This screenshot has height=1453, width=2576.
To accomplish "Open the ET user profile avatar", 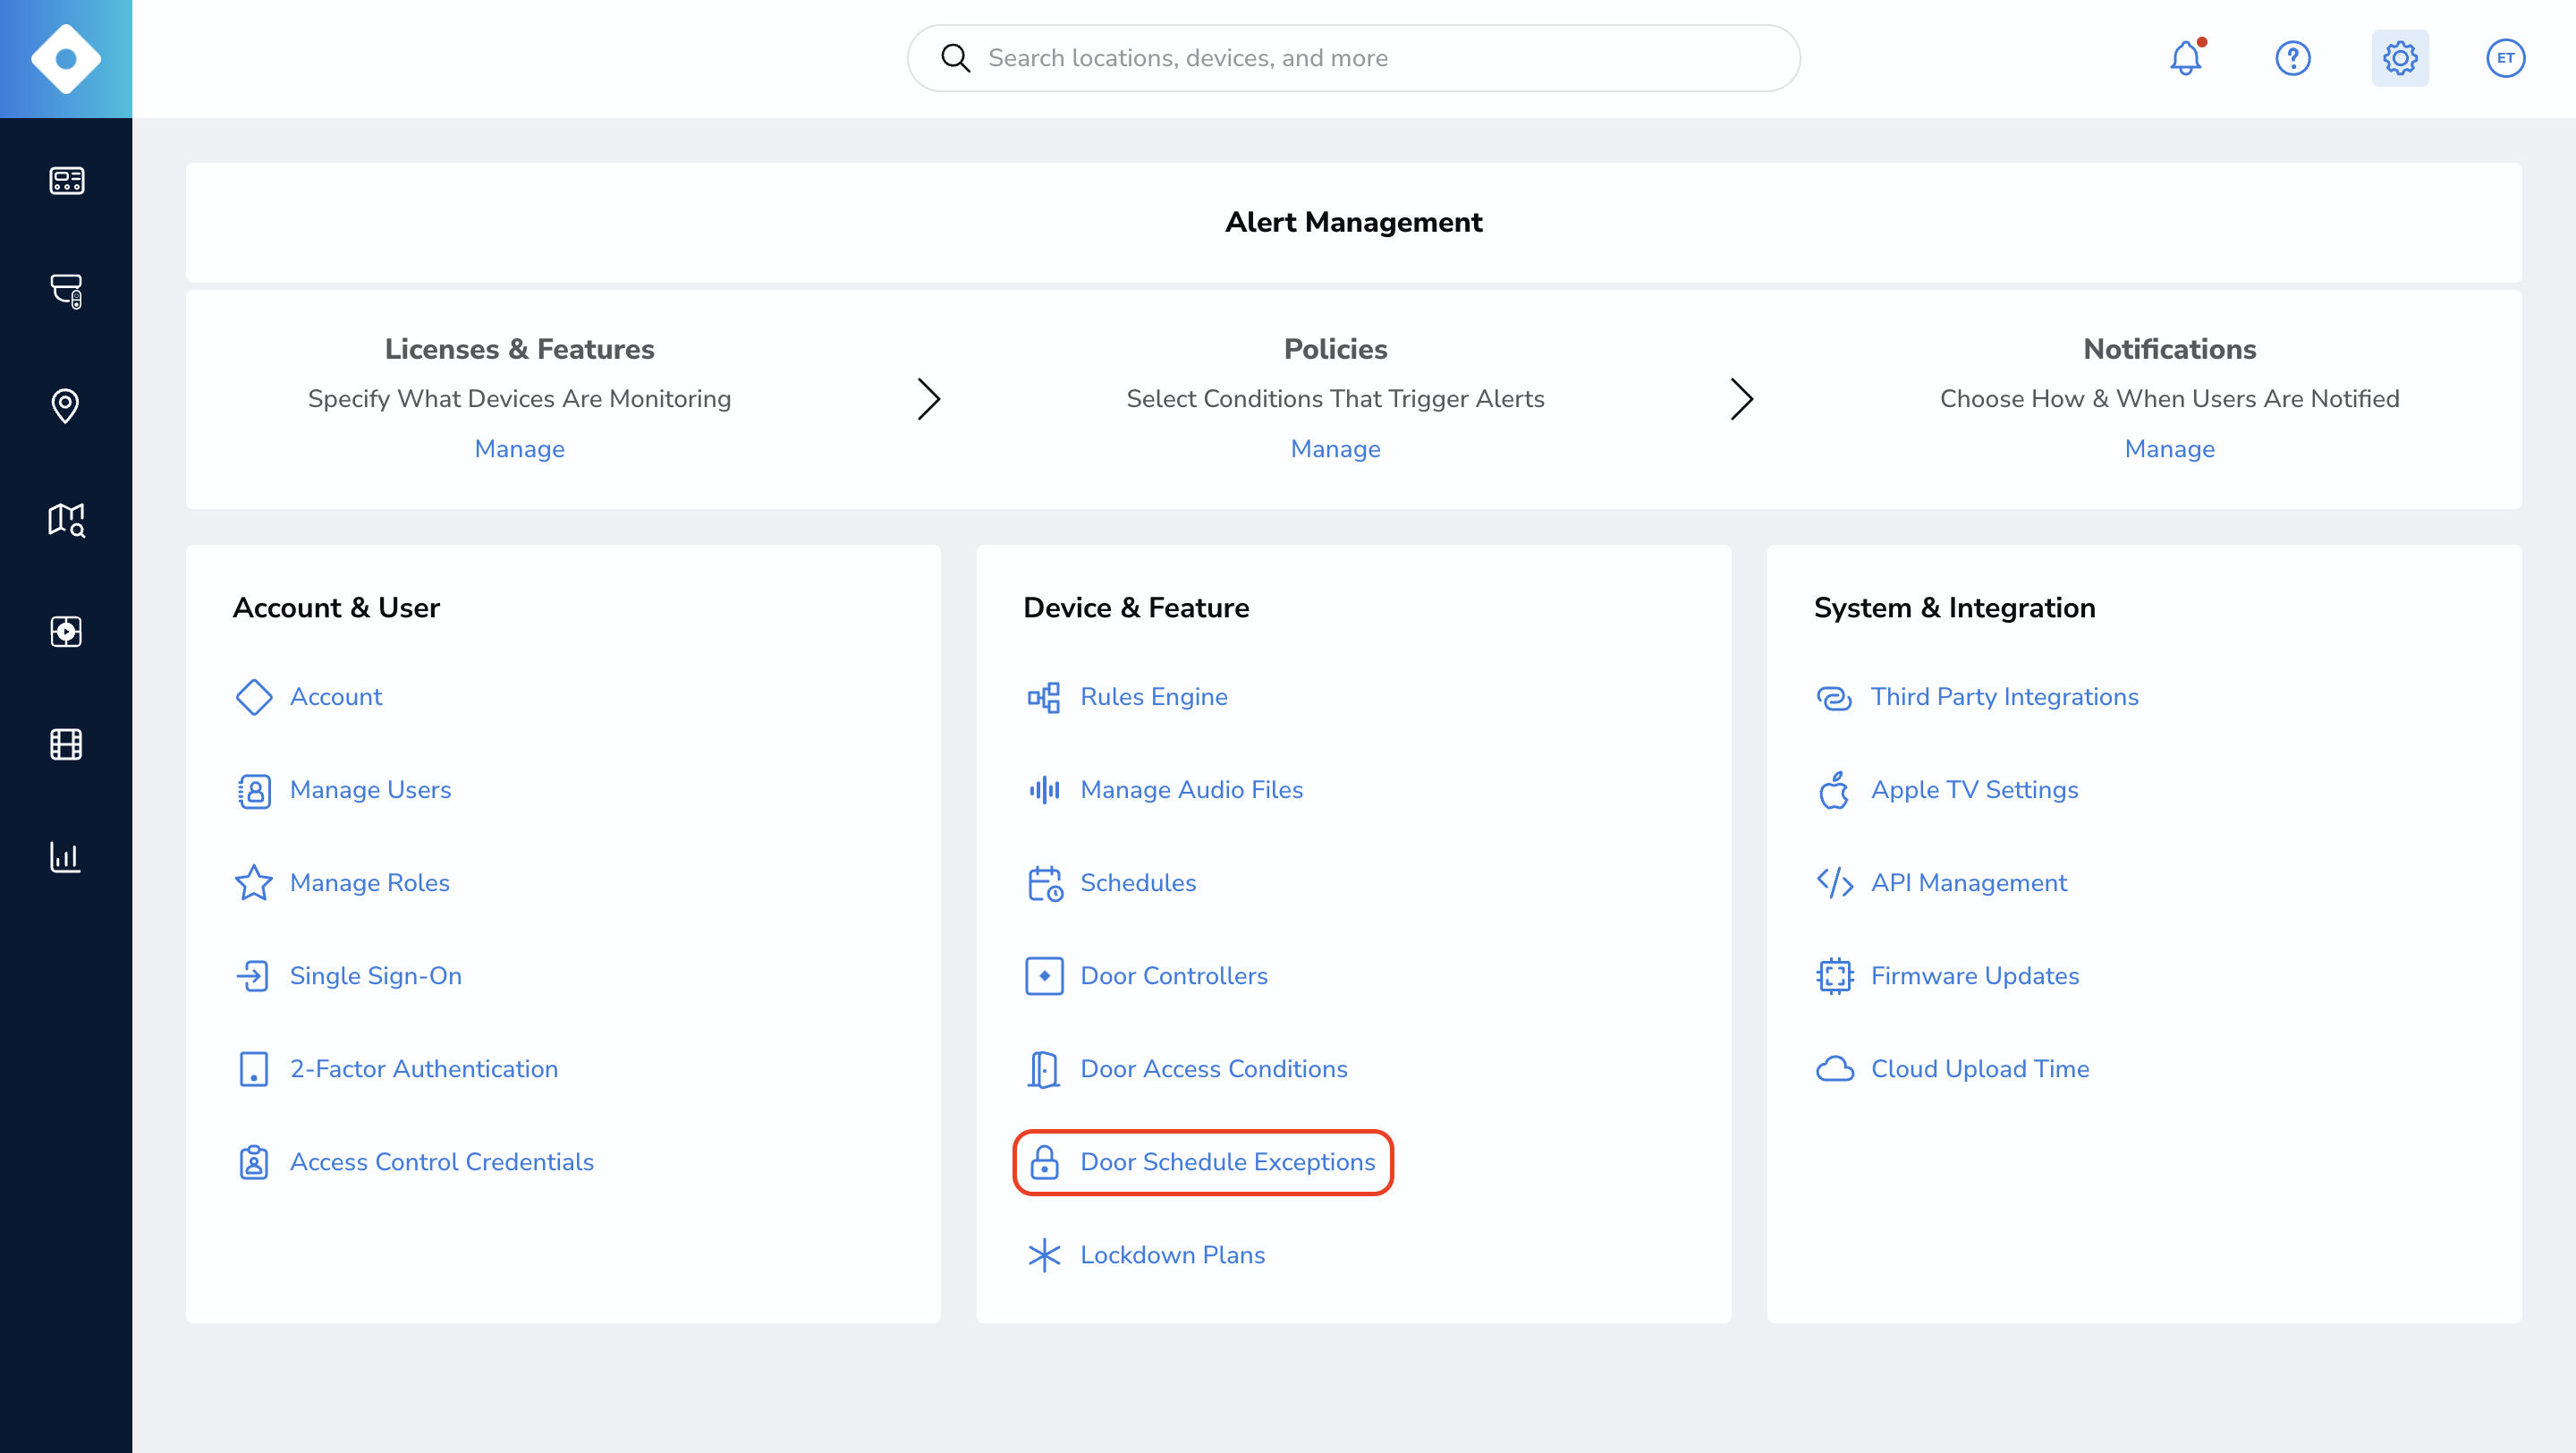I will pyautogui.click(x=2505, y=58).
